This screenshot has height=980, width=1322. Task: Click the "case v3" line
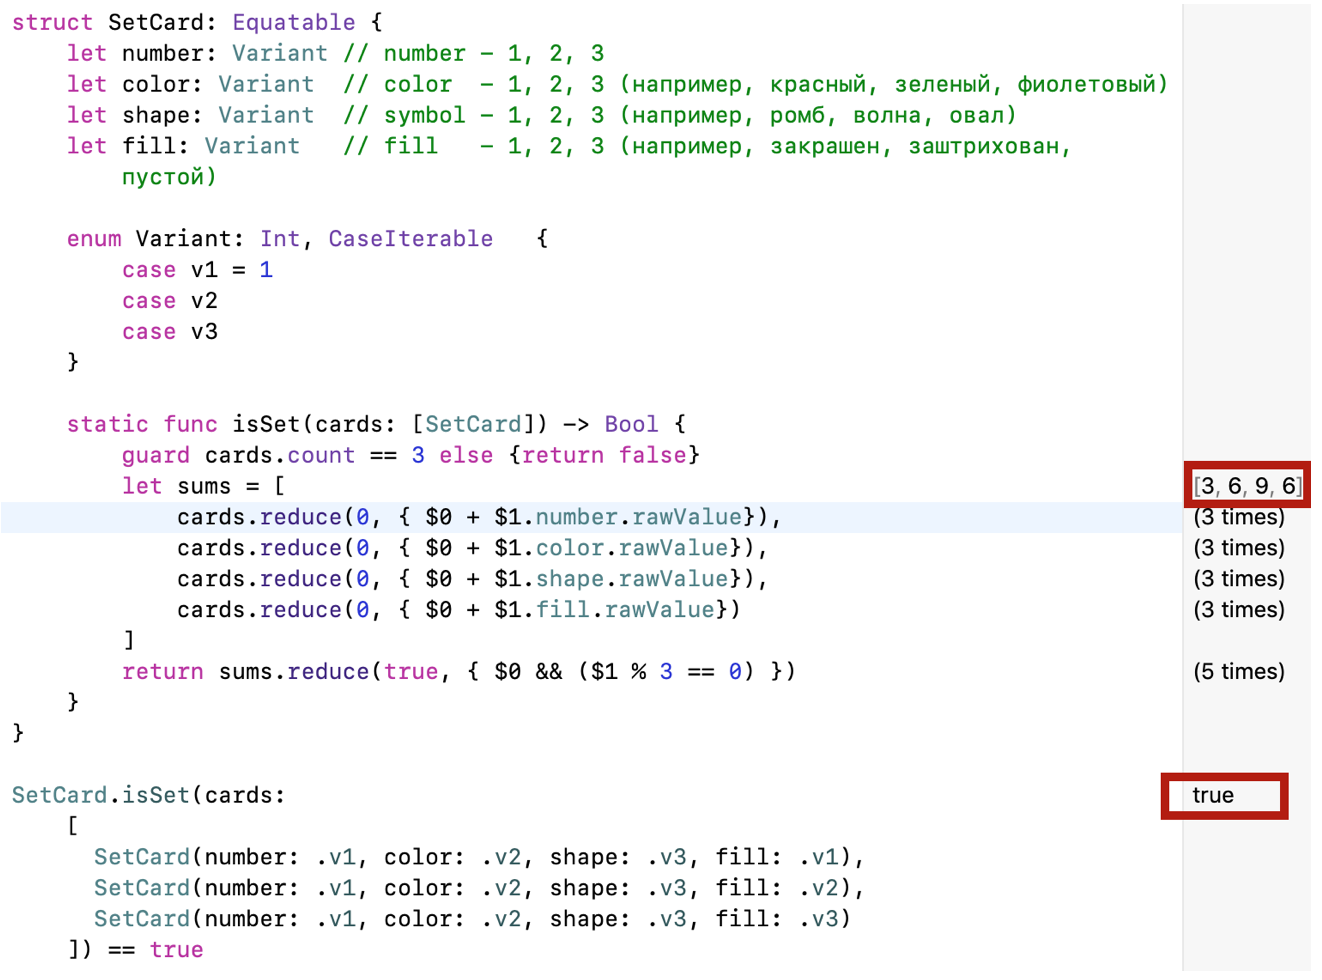(x=170, y=332)
